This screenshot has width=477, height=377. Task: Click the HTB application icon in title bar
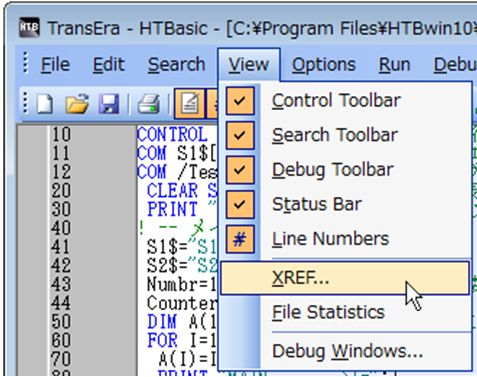click(x=29, y=27)
